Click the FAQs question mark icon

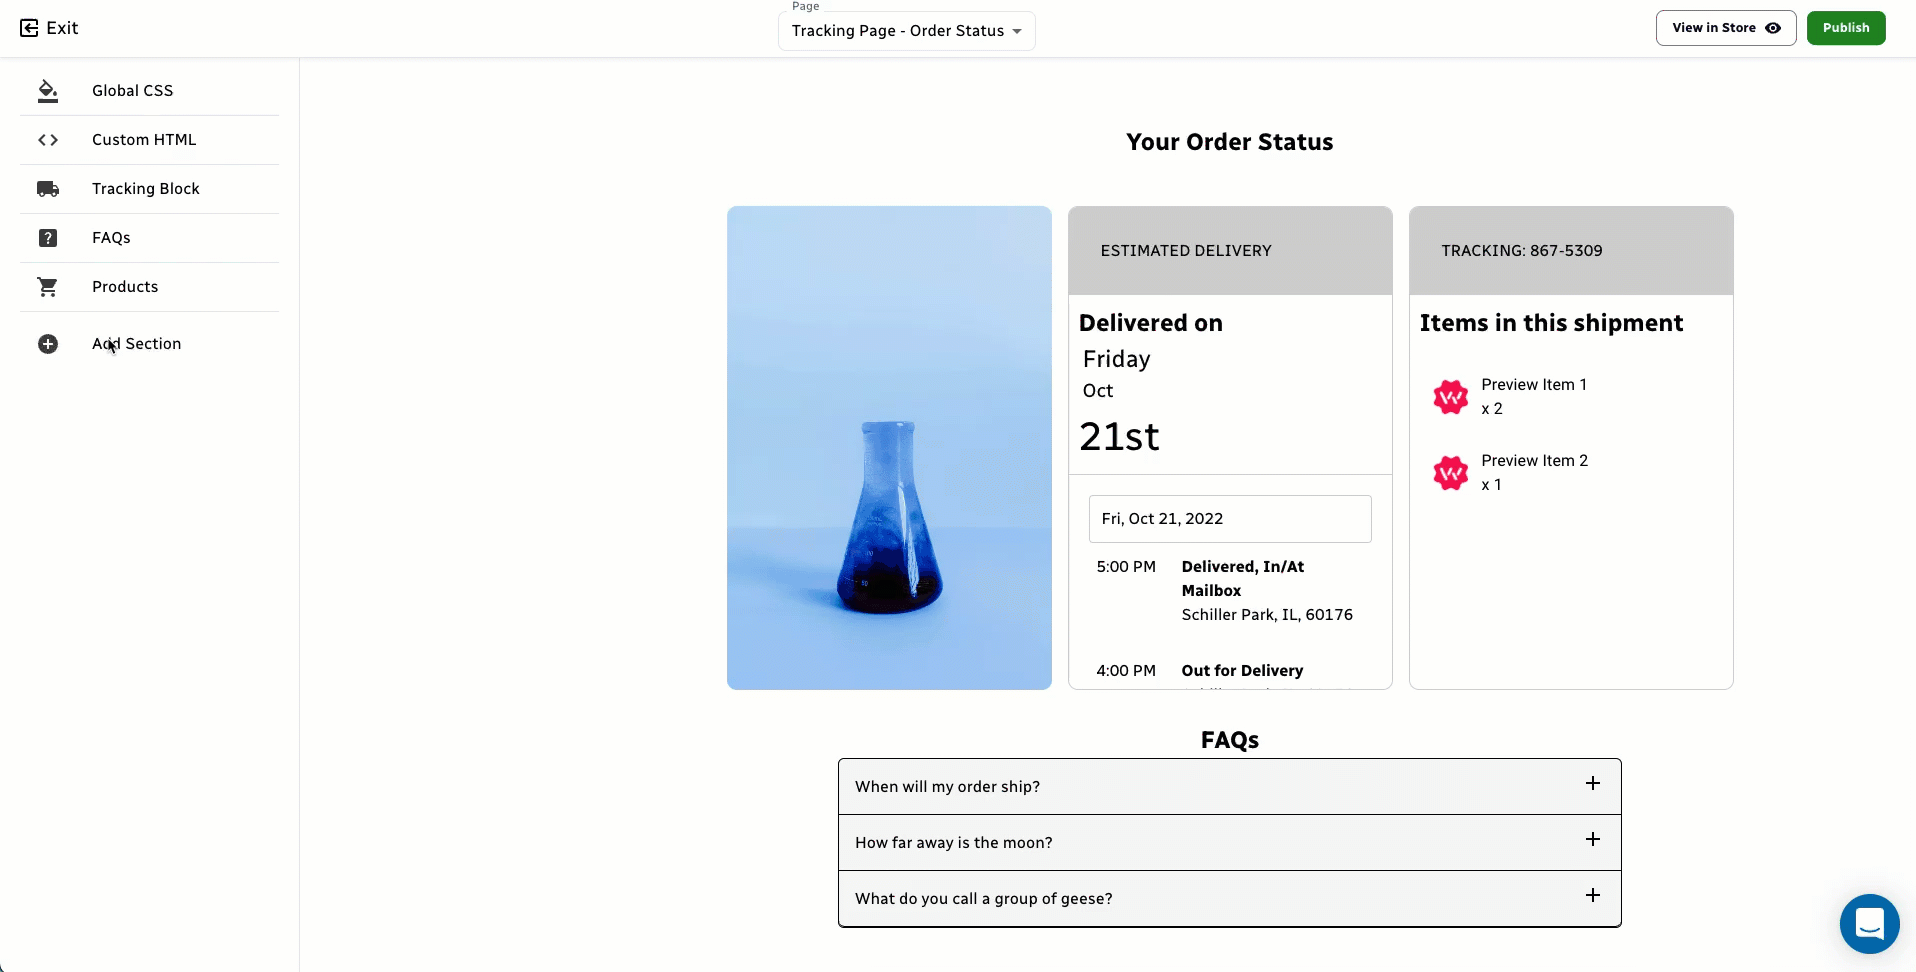pyautogui.click(x=48, y=238)
